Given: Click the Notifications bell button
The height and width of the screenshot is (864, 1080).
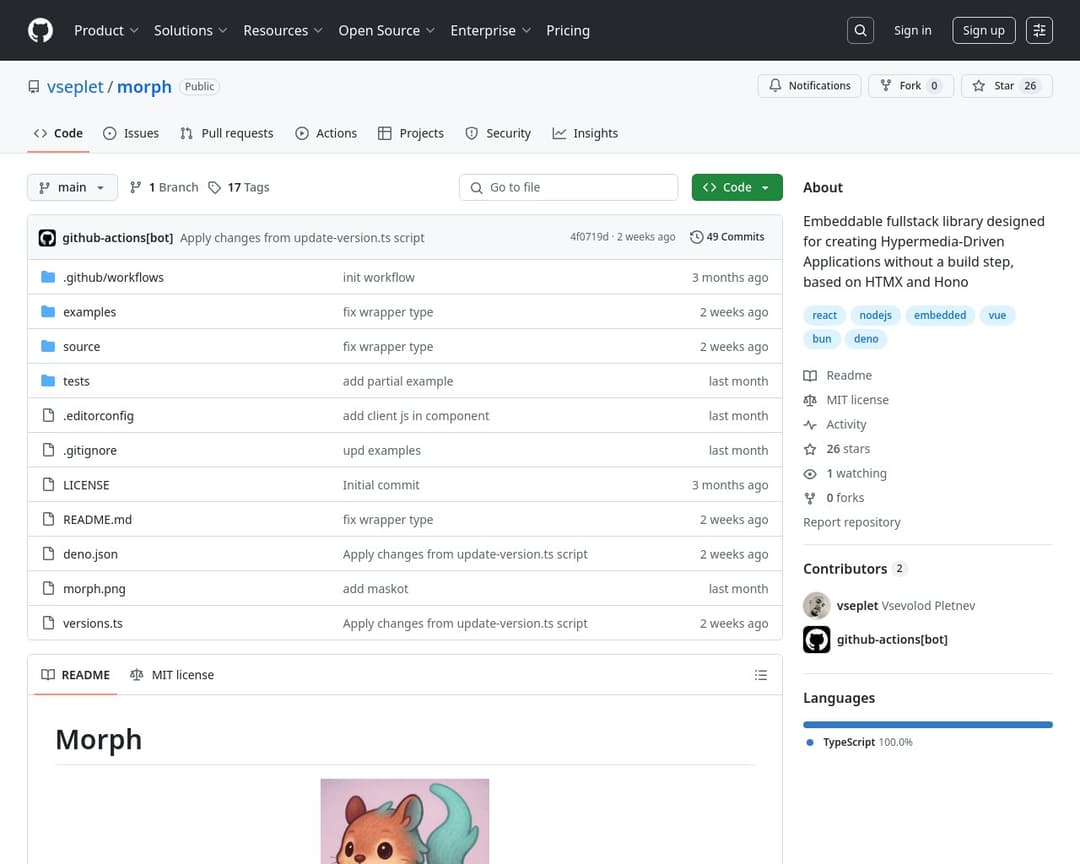Looking at the screenshot, I should pos(809,85).
